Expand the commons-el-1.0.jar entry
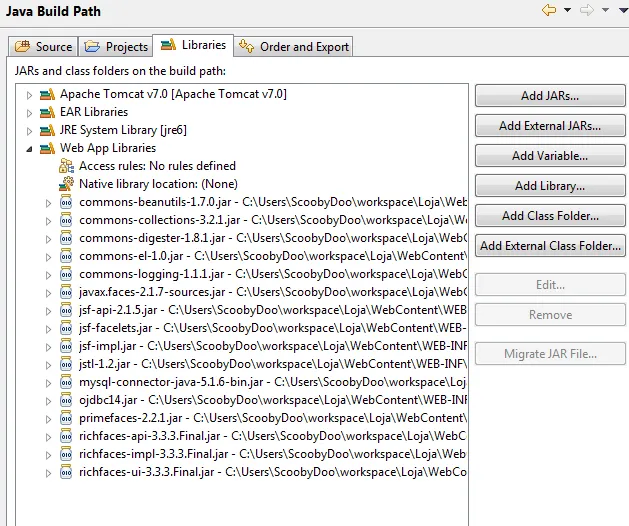The image size is (629, 526). tap(49, 257)
